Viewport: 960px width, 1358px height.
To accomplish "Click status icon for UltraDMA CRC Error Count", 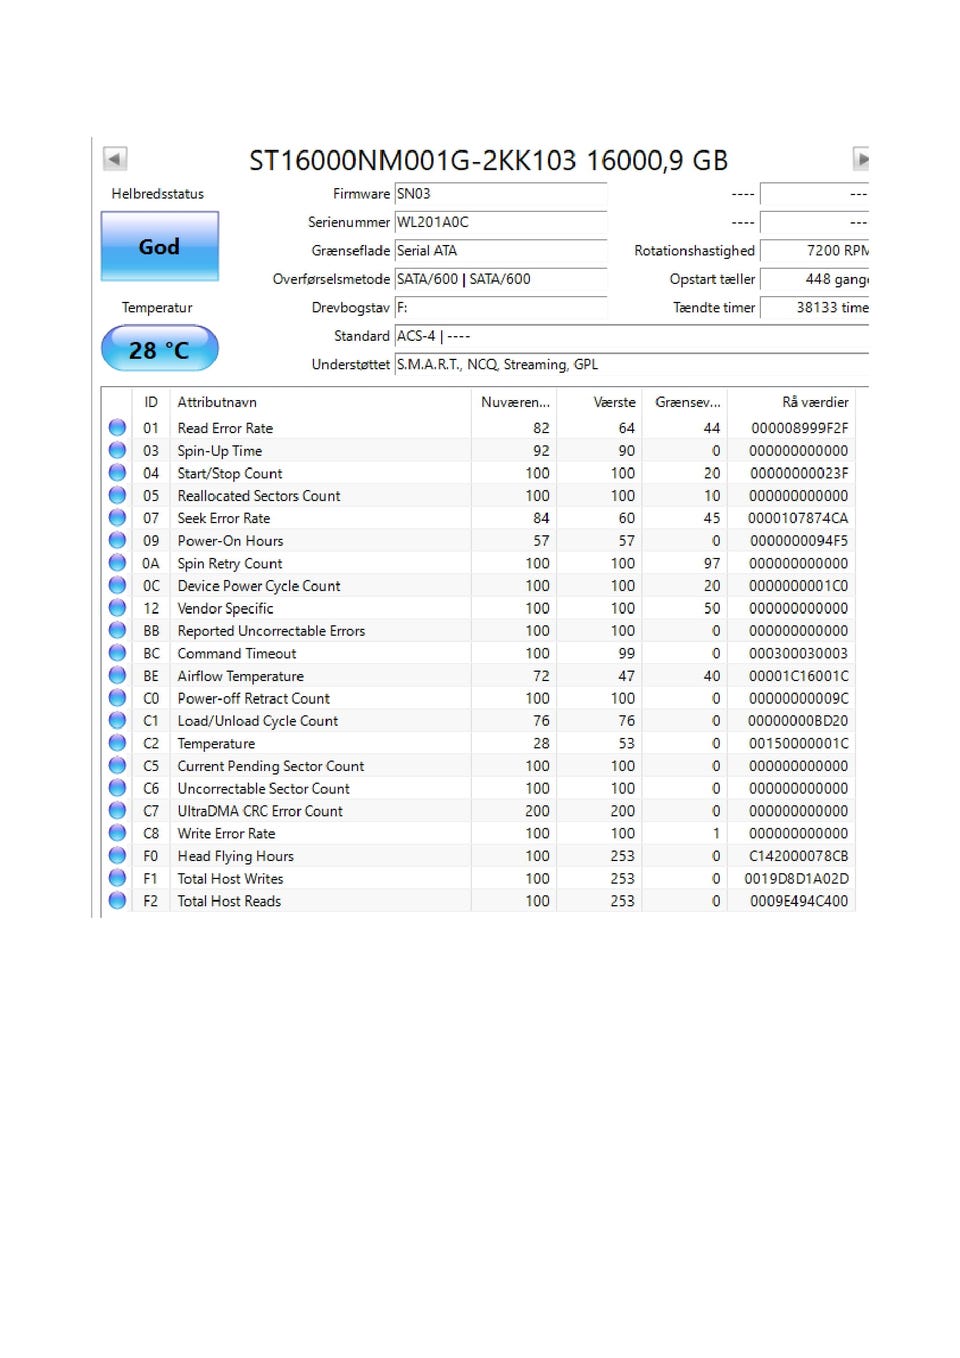I will pyautogui.click(x=117, y=810).
